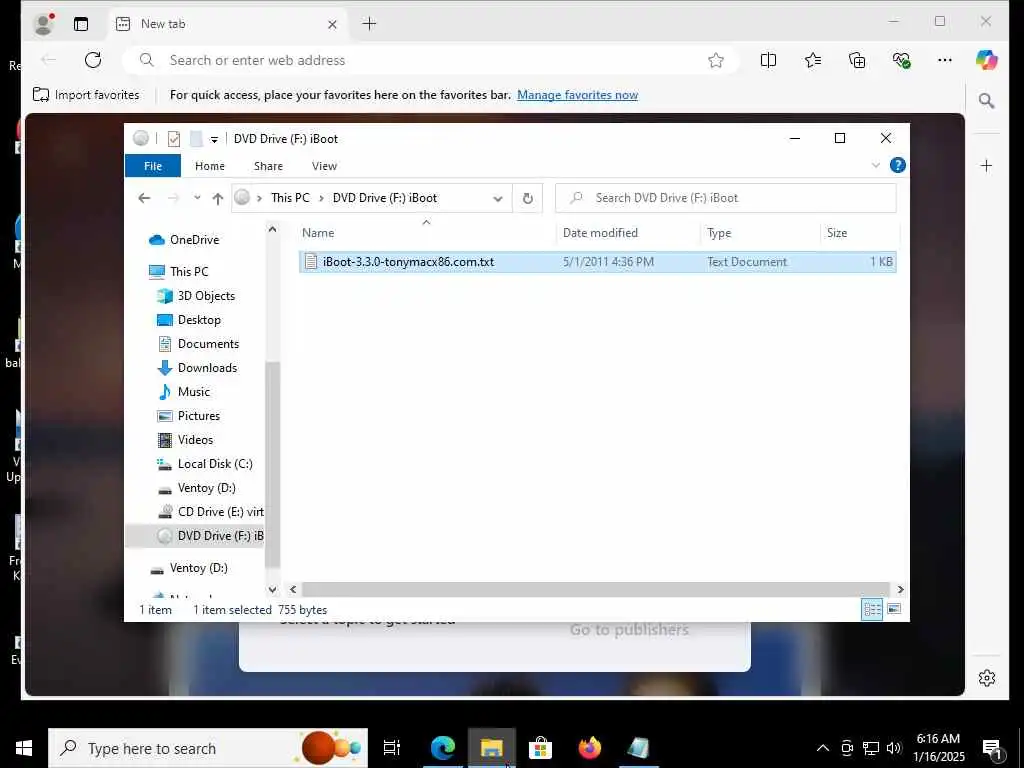Open Copilot in Edge
This screenshot has width=1024, height=768.
pos(986,60)
